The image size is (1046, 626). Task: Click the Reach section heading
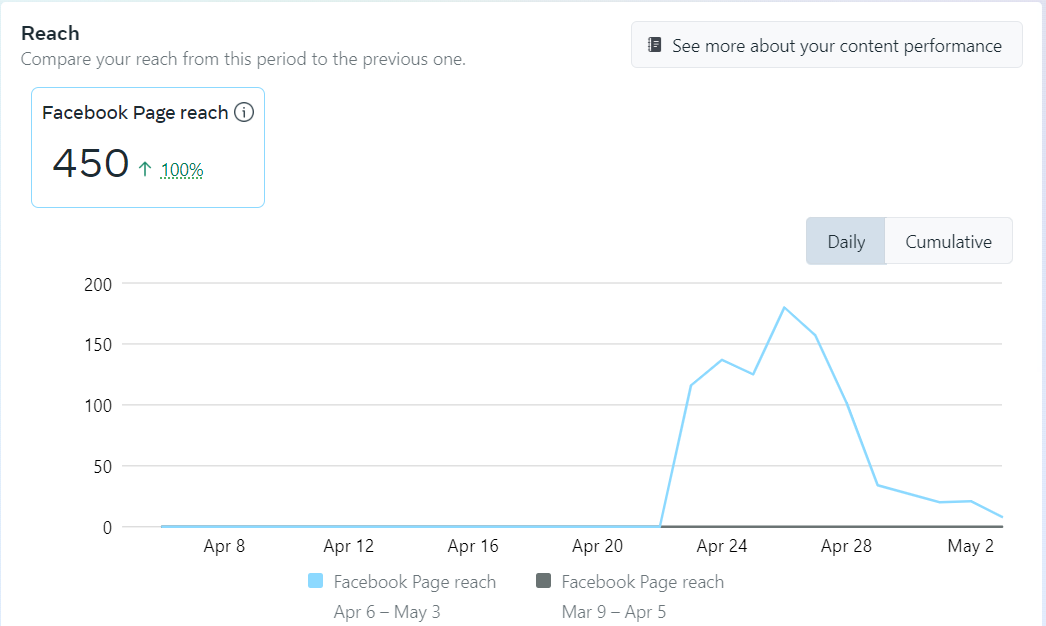point(50,34)
